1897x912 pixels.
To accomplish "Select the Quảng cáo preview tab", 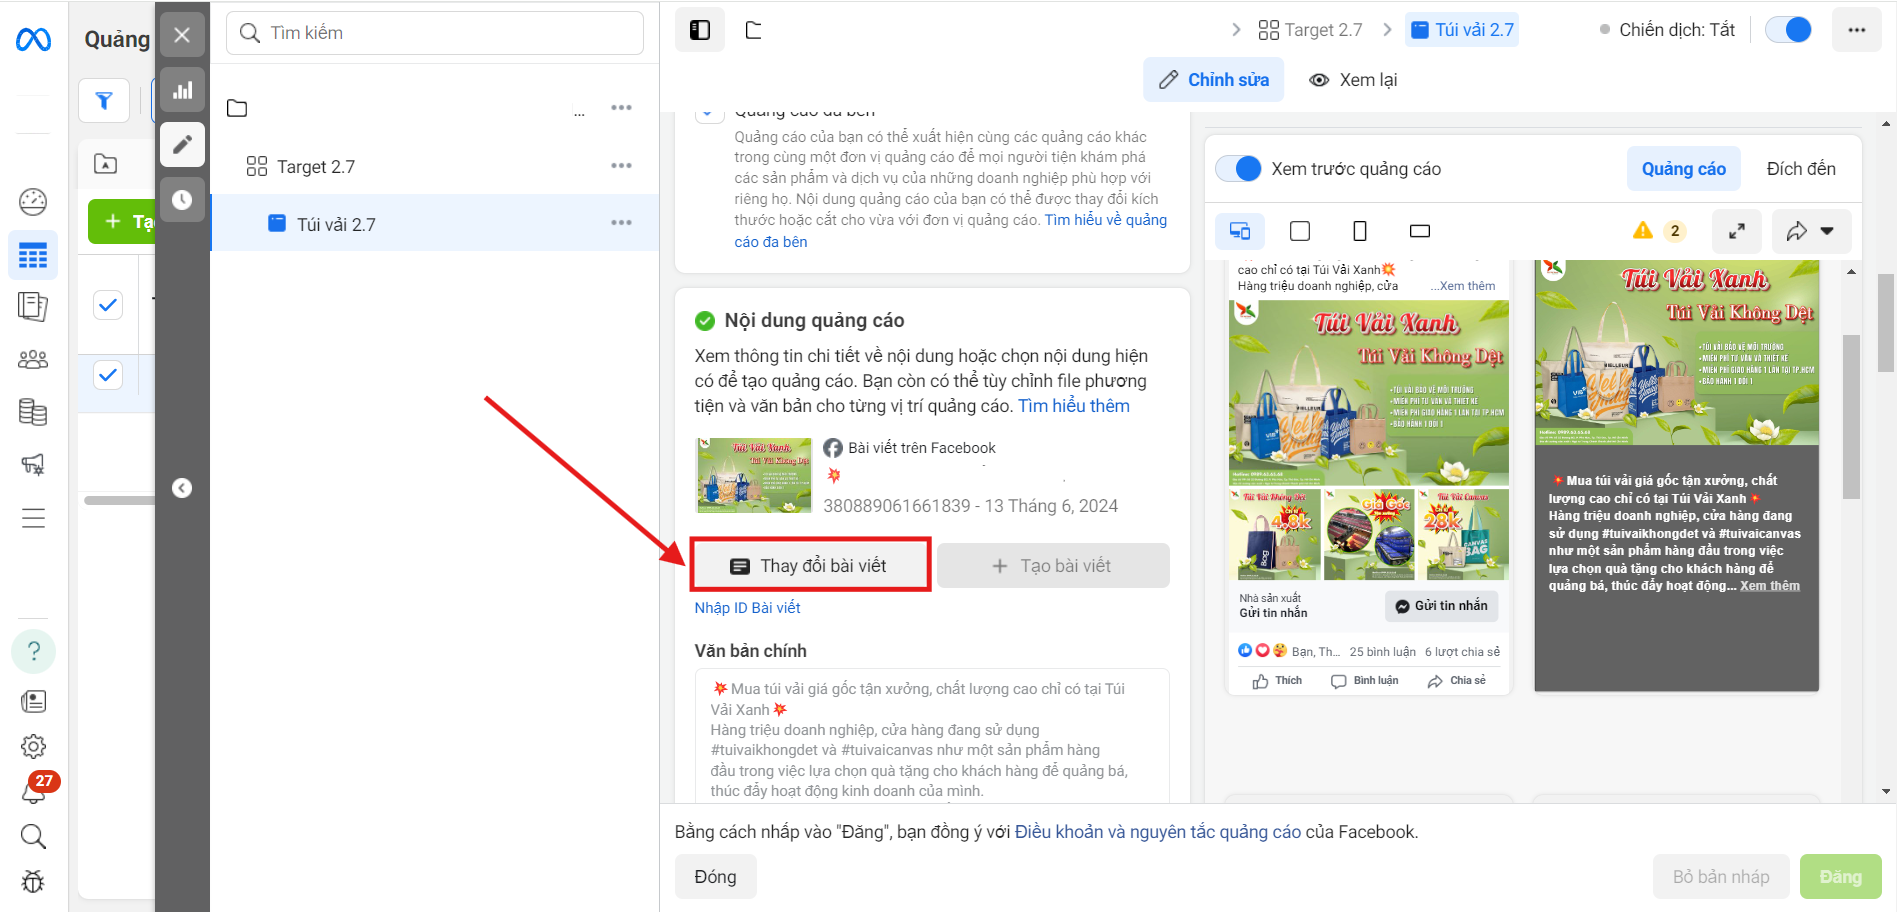I will click(1683, 169).
